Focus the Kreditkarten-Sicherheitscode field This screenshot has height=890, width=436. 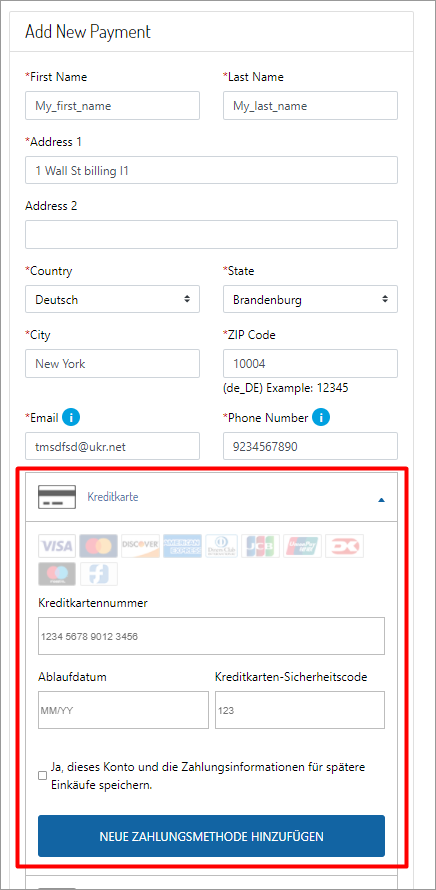[300, 710]
